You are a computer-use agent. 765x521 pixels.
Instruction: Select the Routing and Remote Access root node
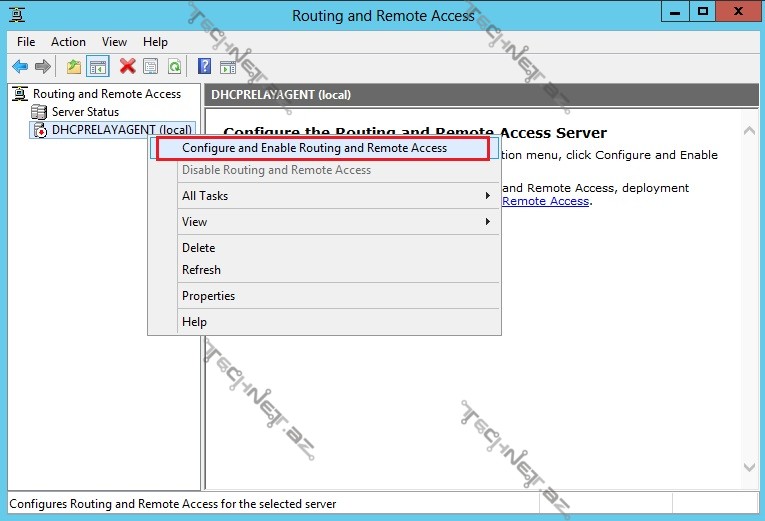tap(106, 94)
